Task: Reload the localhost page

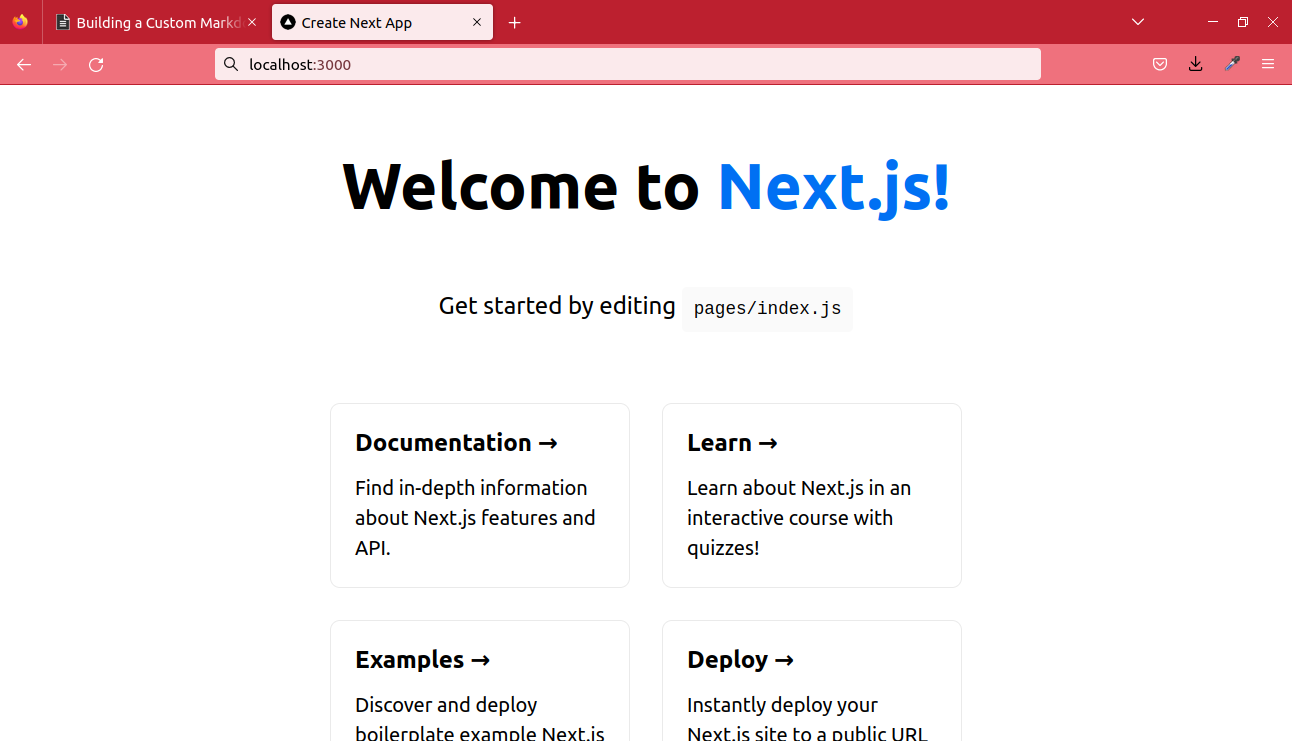Action: point(96,64)
